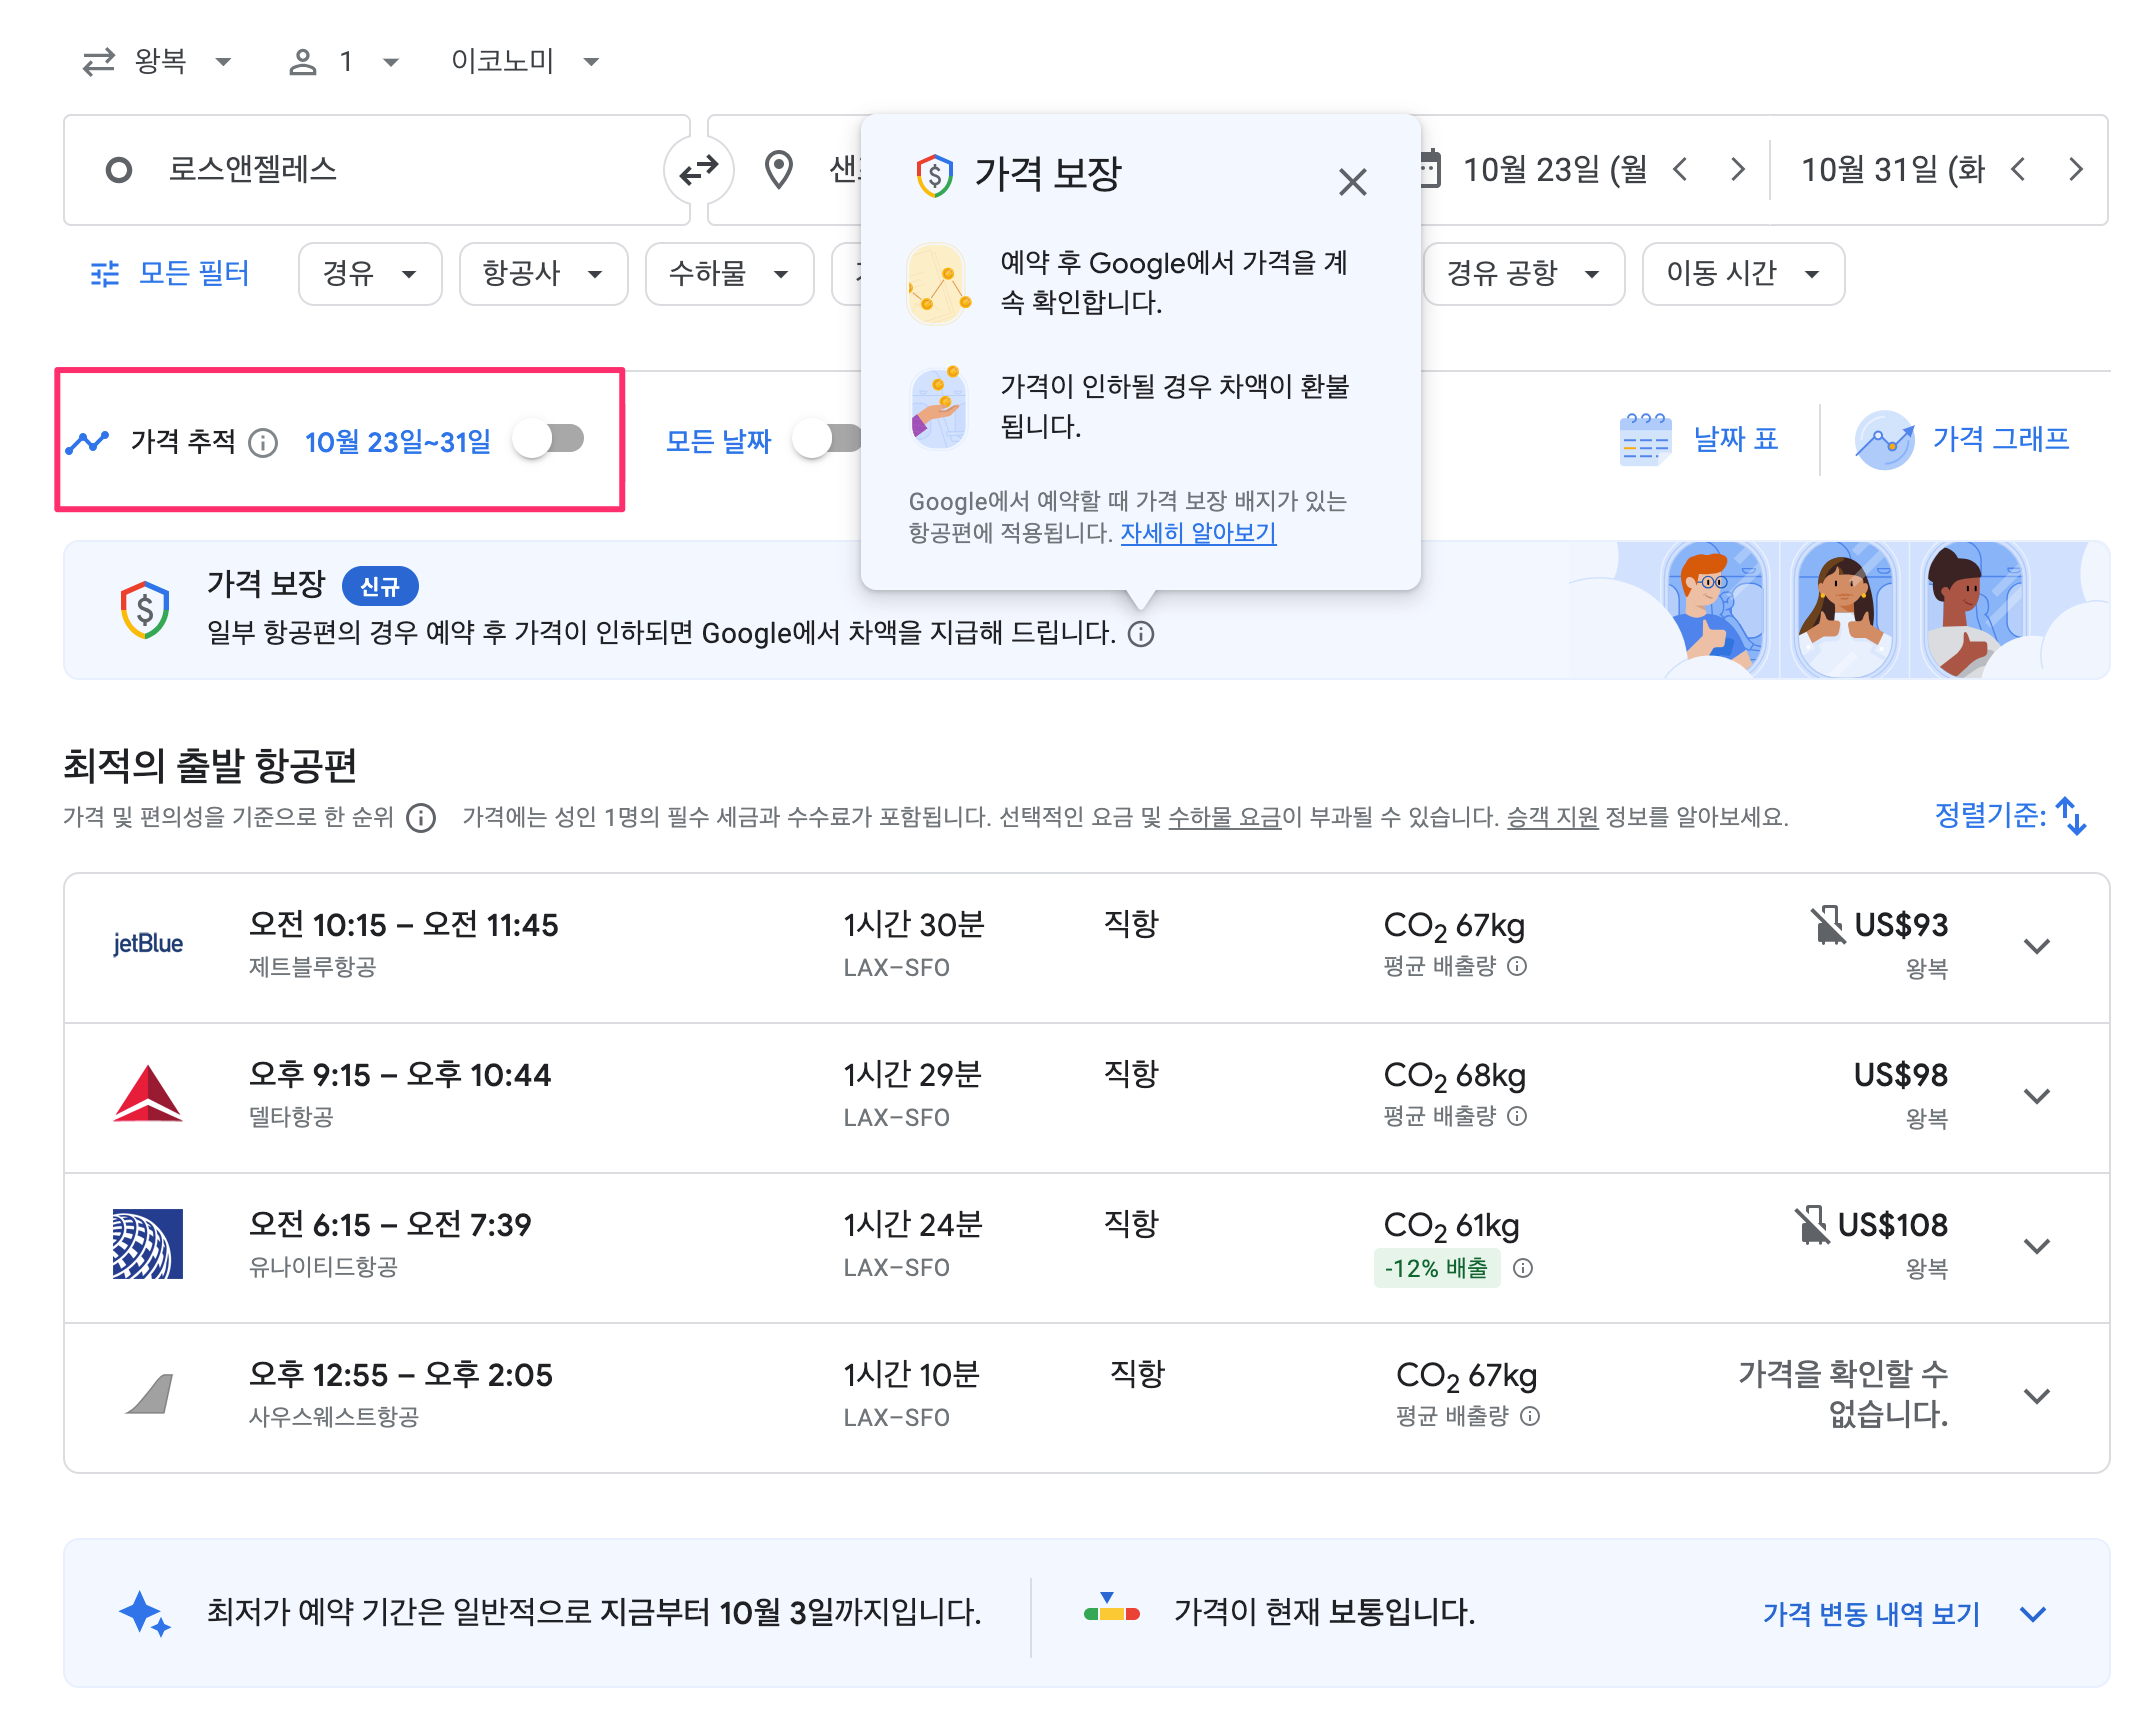Screen dimensions: 2156x1720
Task: Click the 자세히 알아보기 link
Action: tap(1197, 533)
